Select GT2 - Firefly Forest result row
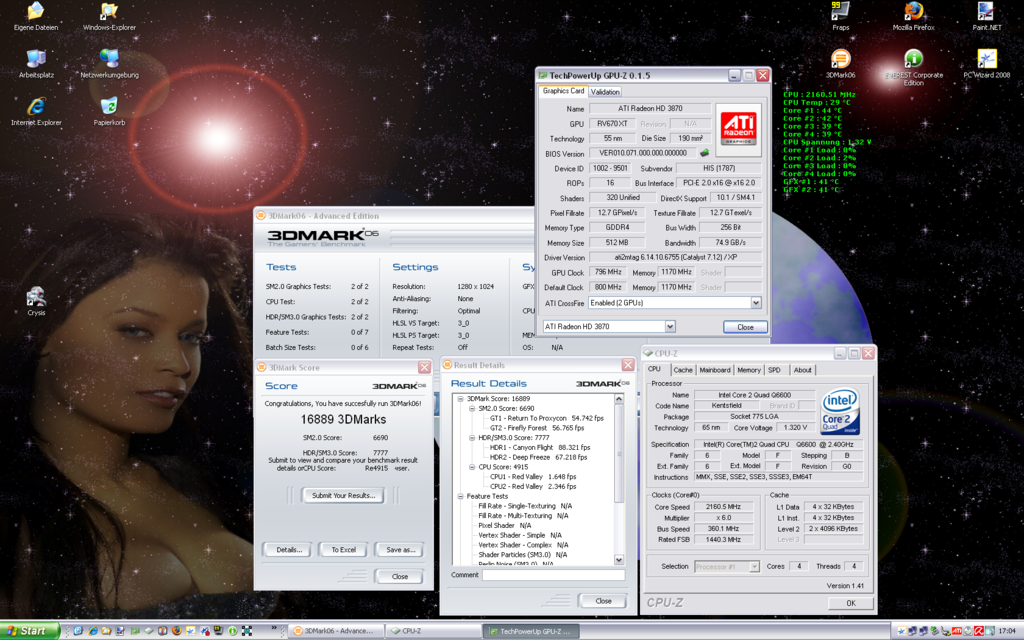The height and width of the screenshot is (640, 1024). tap(537, 428)
